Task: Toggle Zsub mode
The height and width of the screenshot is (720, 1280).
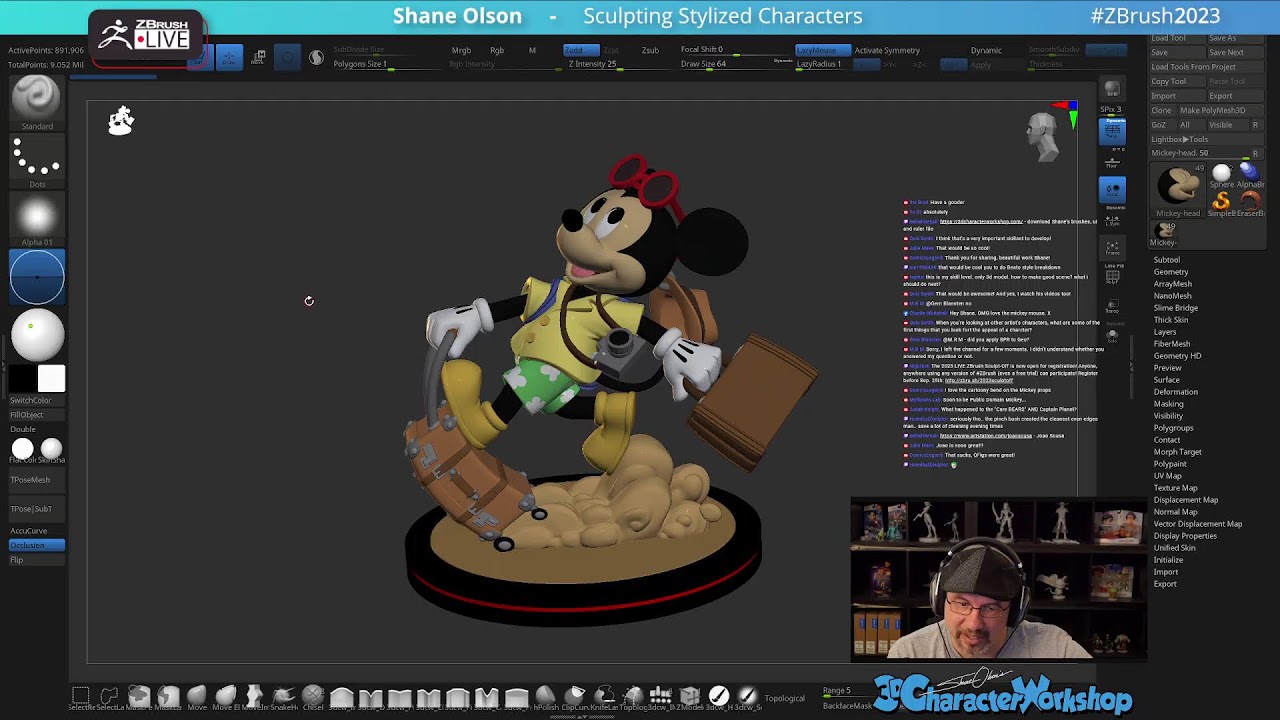Action: click(650, 50)
